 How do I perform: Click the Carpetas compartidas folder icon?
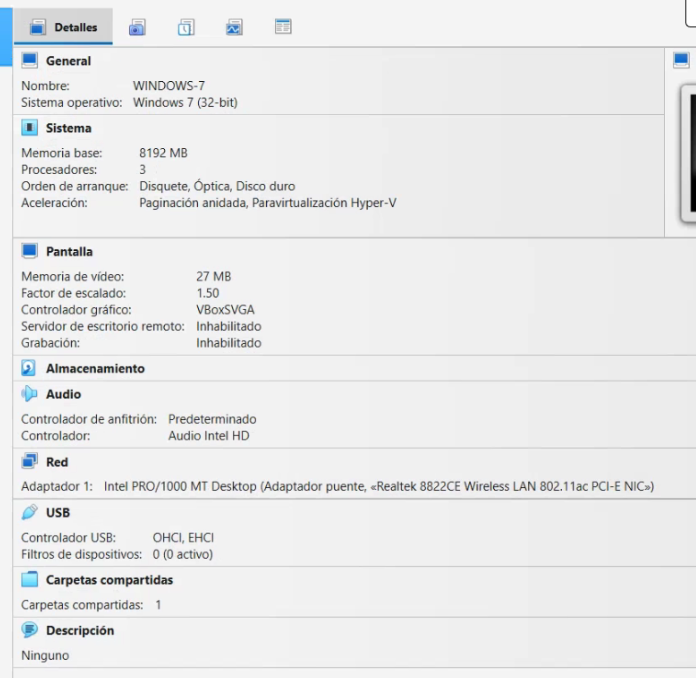(30, 579)
